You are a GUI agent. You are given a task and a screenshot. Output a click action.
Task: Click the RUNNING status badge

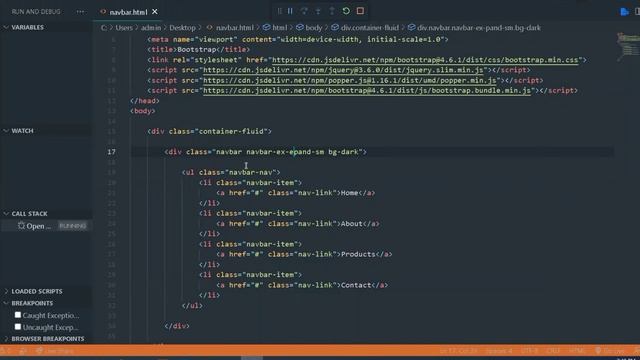tap(73, 226)
